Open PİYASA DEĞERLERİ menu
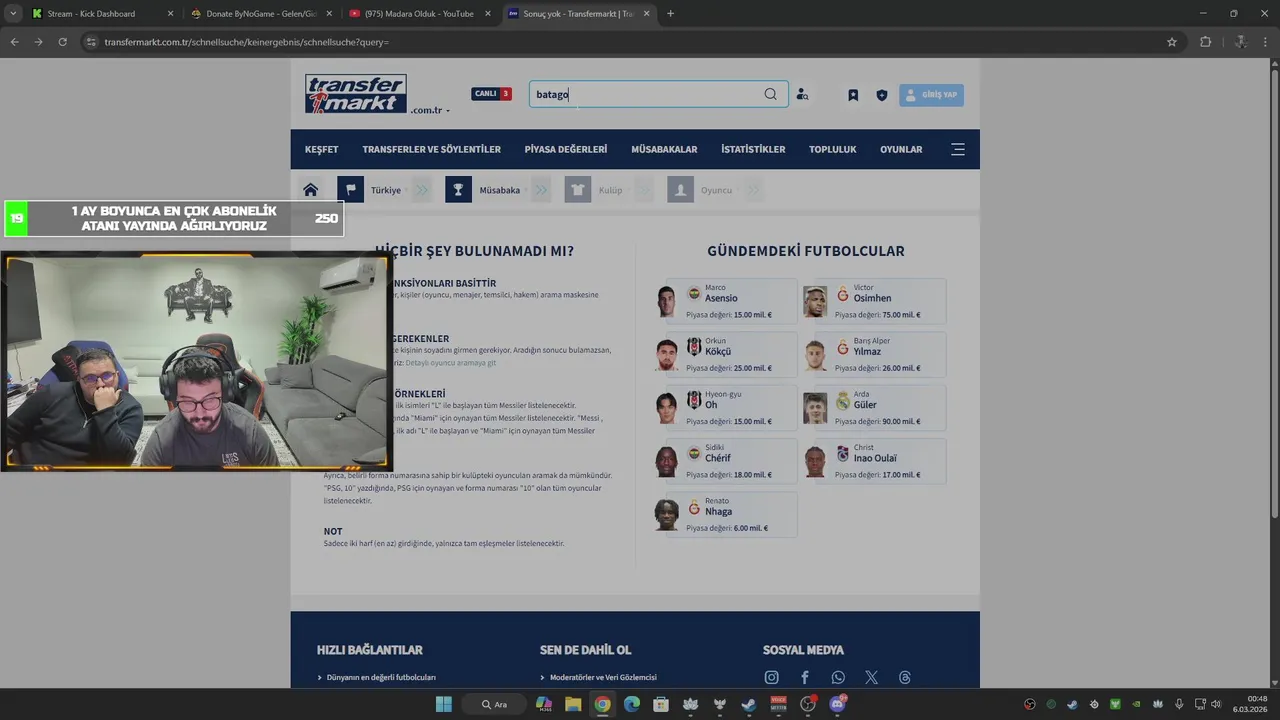The width and height of the screenshot is (1280, 720). tap(566, 149)
